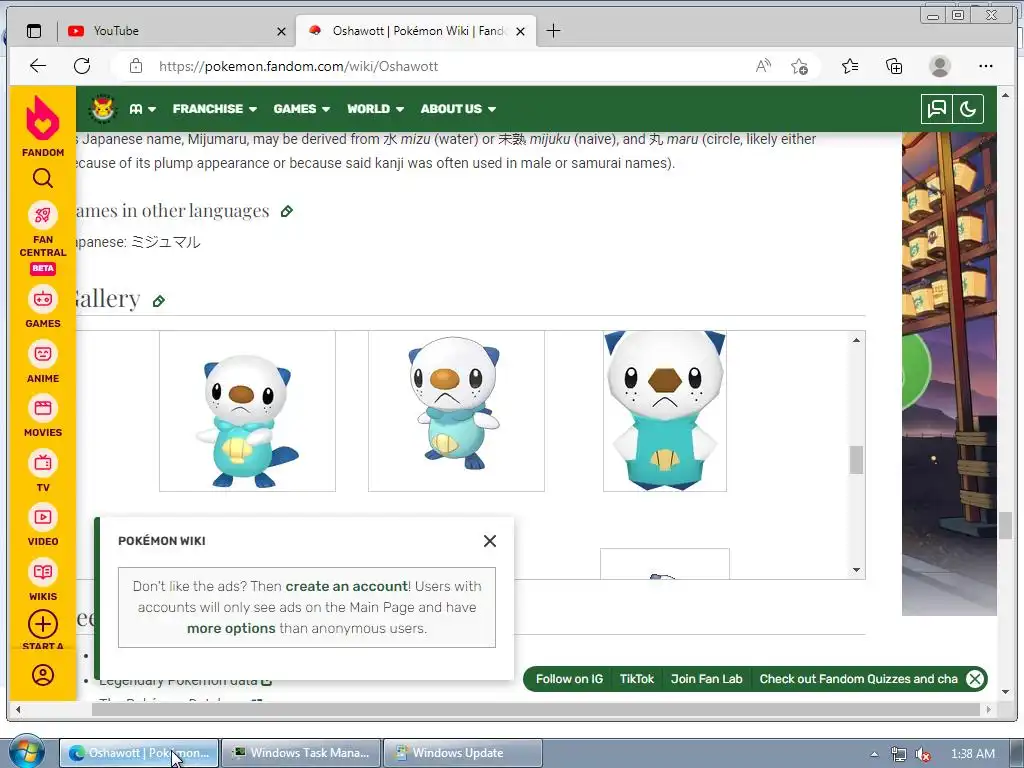Screen dimensions: 1024x768
Task: Open Fandom search magnifier icon
Action: point(43,178)
